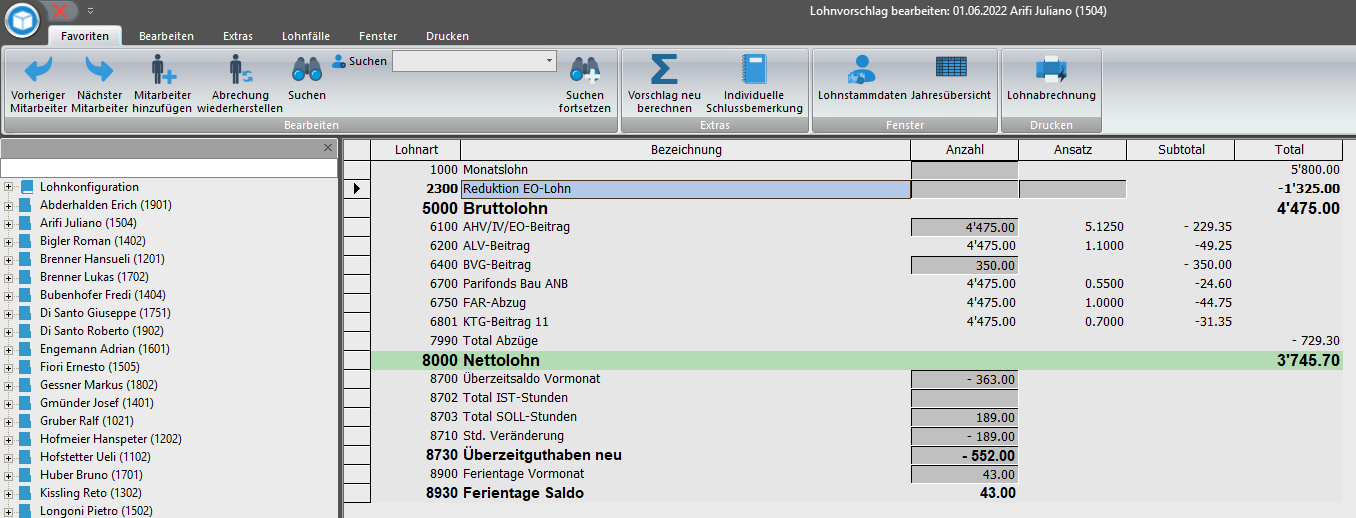Click the tree panel filter field
This screenshot has width=1356, height=518.
[169, 168]
